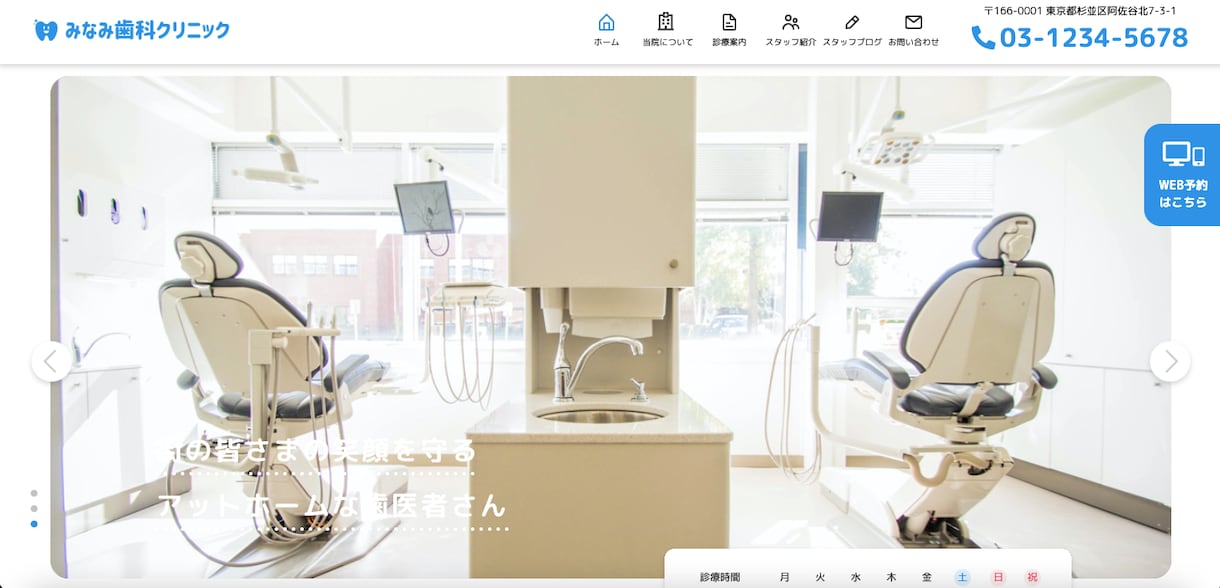
Task: Select the document icon for 診療案内
Action: [729, 22]
